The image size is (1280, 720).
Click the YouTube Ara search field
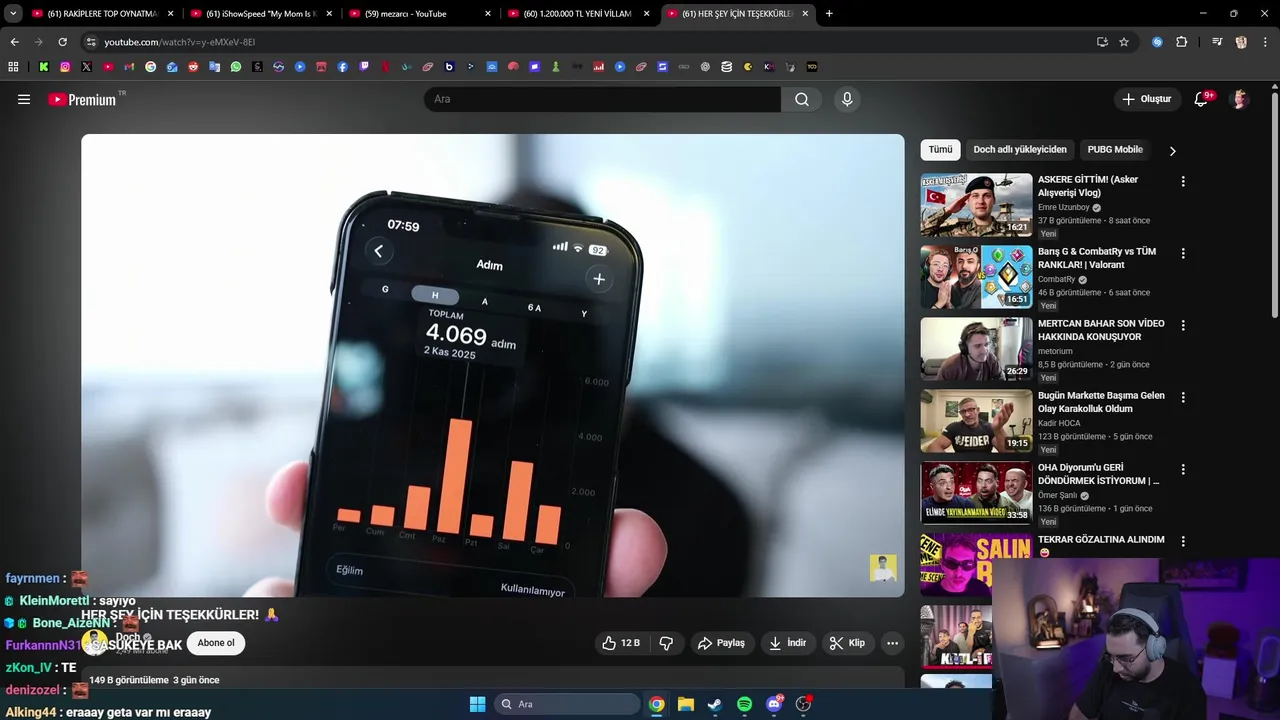(x=602, y=99)
